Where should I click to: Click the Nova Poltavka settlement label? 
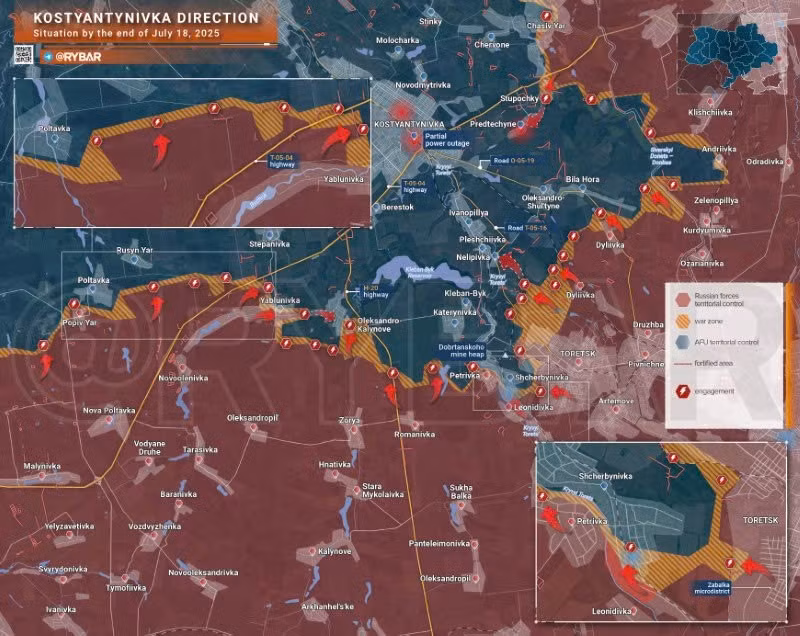[109, 411]
